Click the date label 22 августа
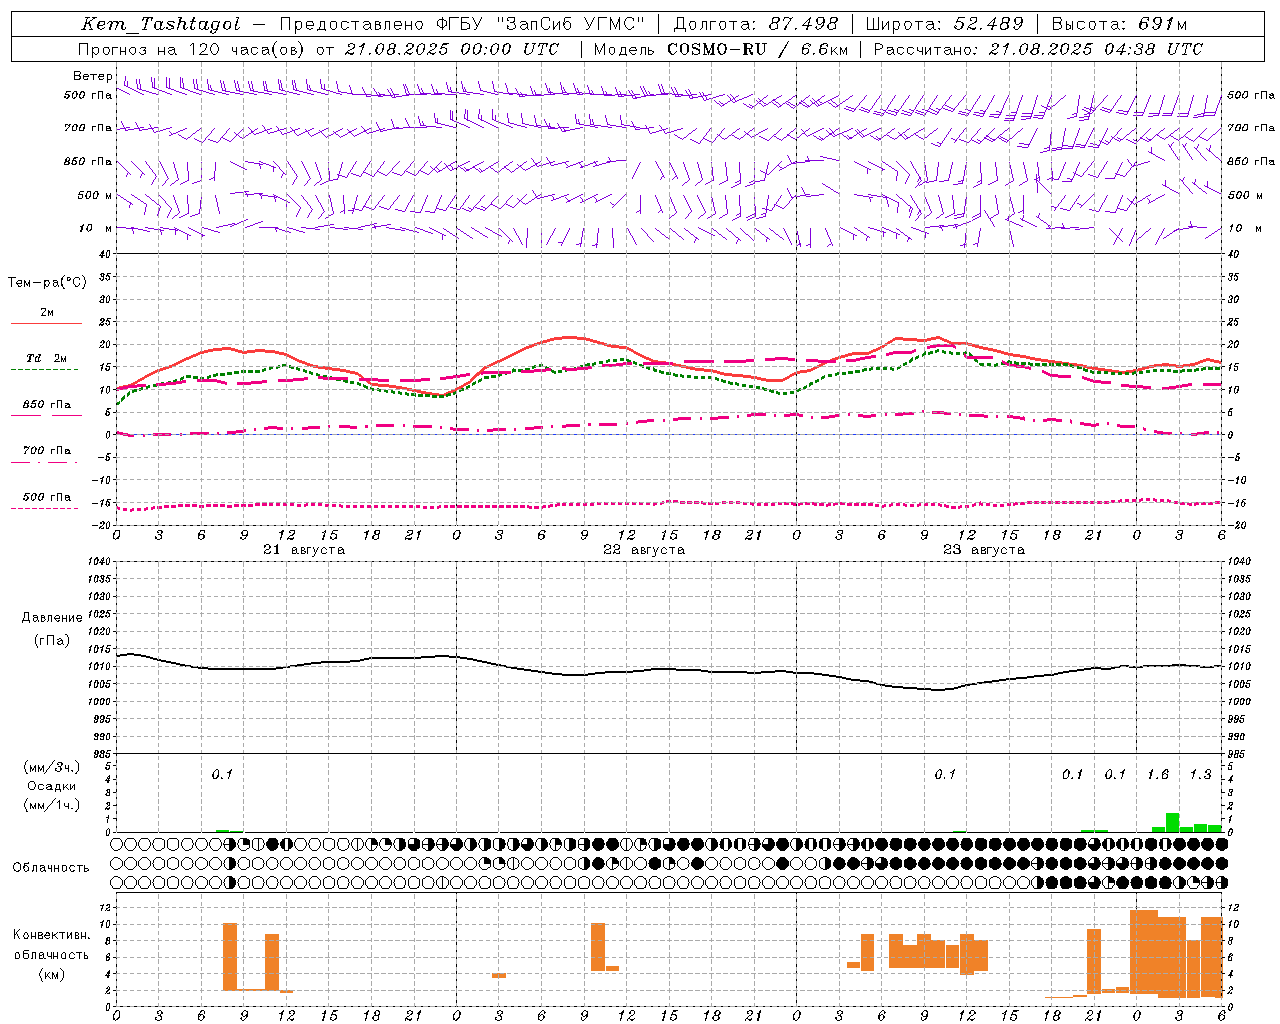Viewport: 1280px width, 1024px height. [x=644, y=550]
